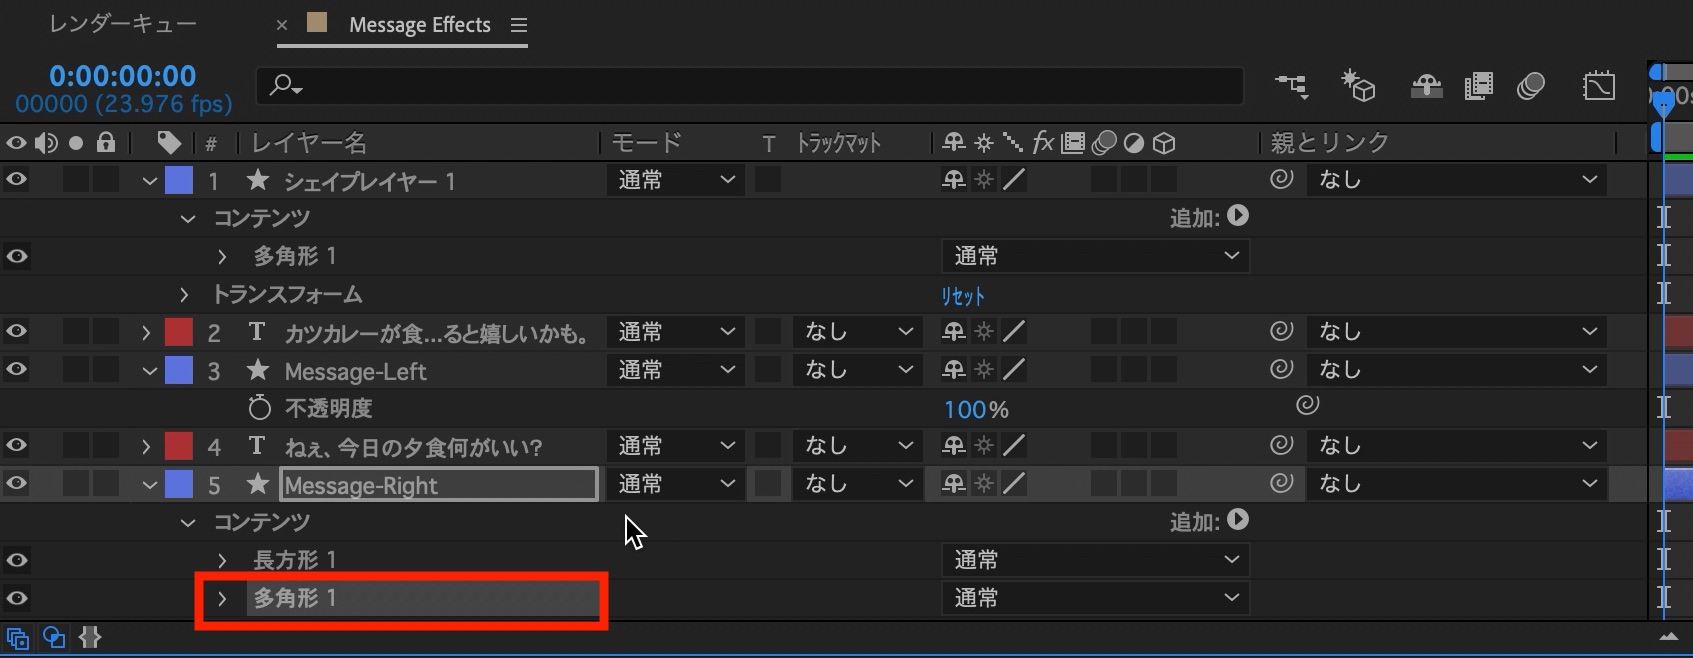Enable the motion blur icon in the toolbar

point(1531,87)
